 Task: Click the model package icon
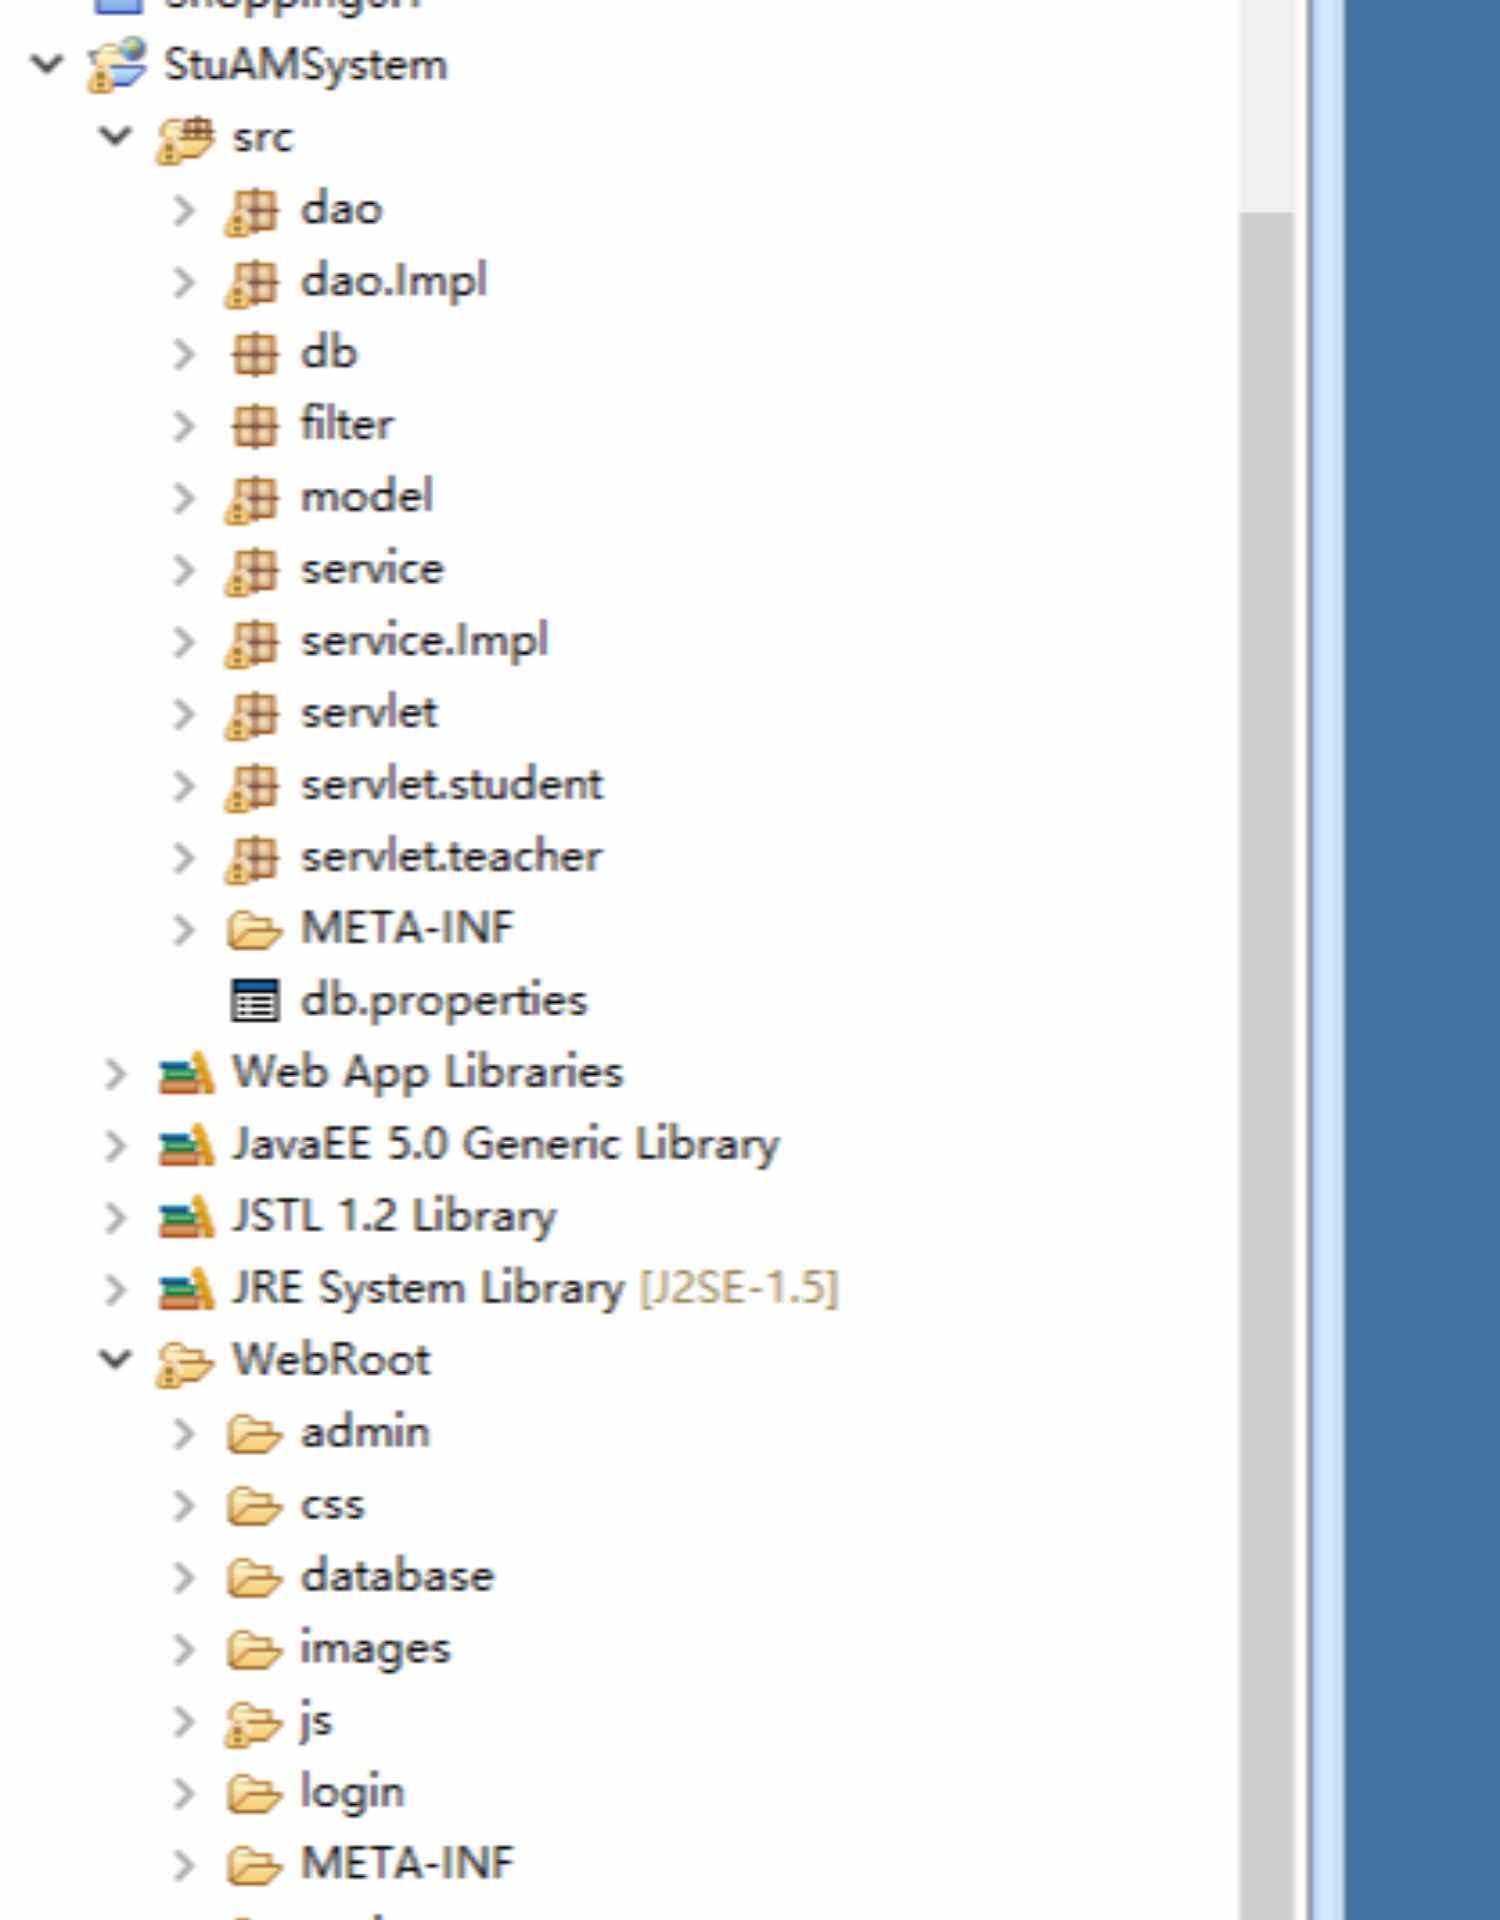tap(253, 498)
